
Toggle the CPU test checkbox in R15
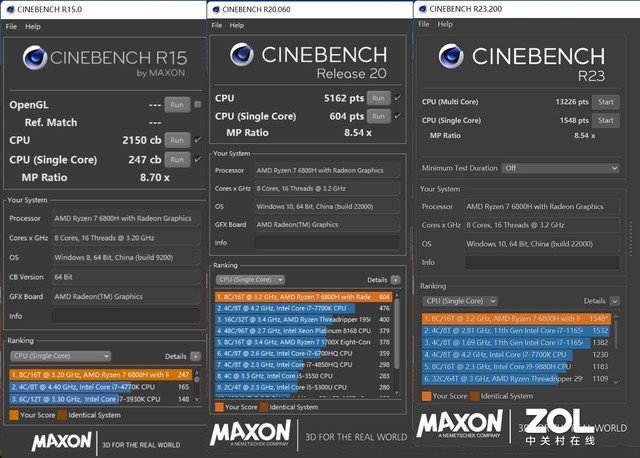point(198,140)
